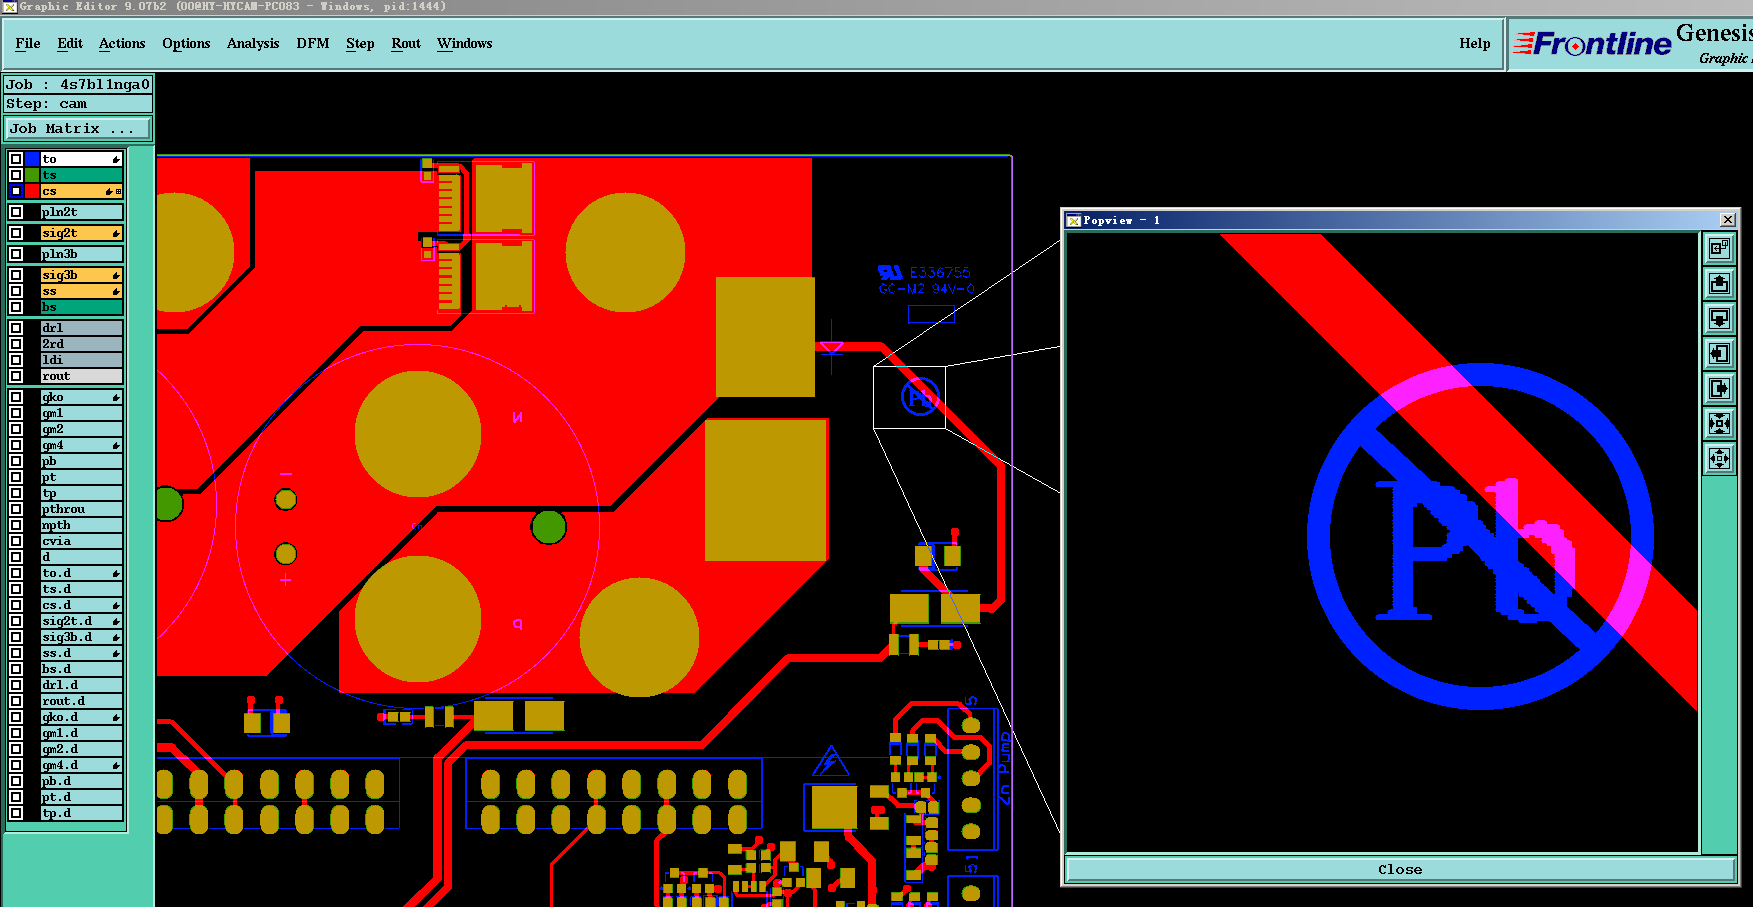Click the edit marker icon on 'sig3b.d' layer
The width and height of the screenshot is (1753, 907).
point(116,637)
